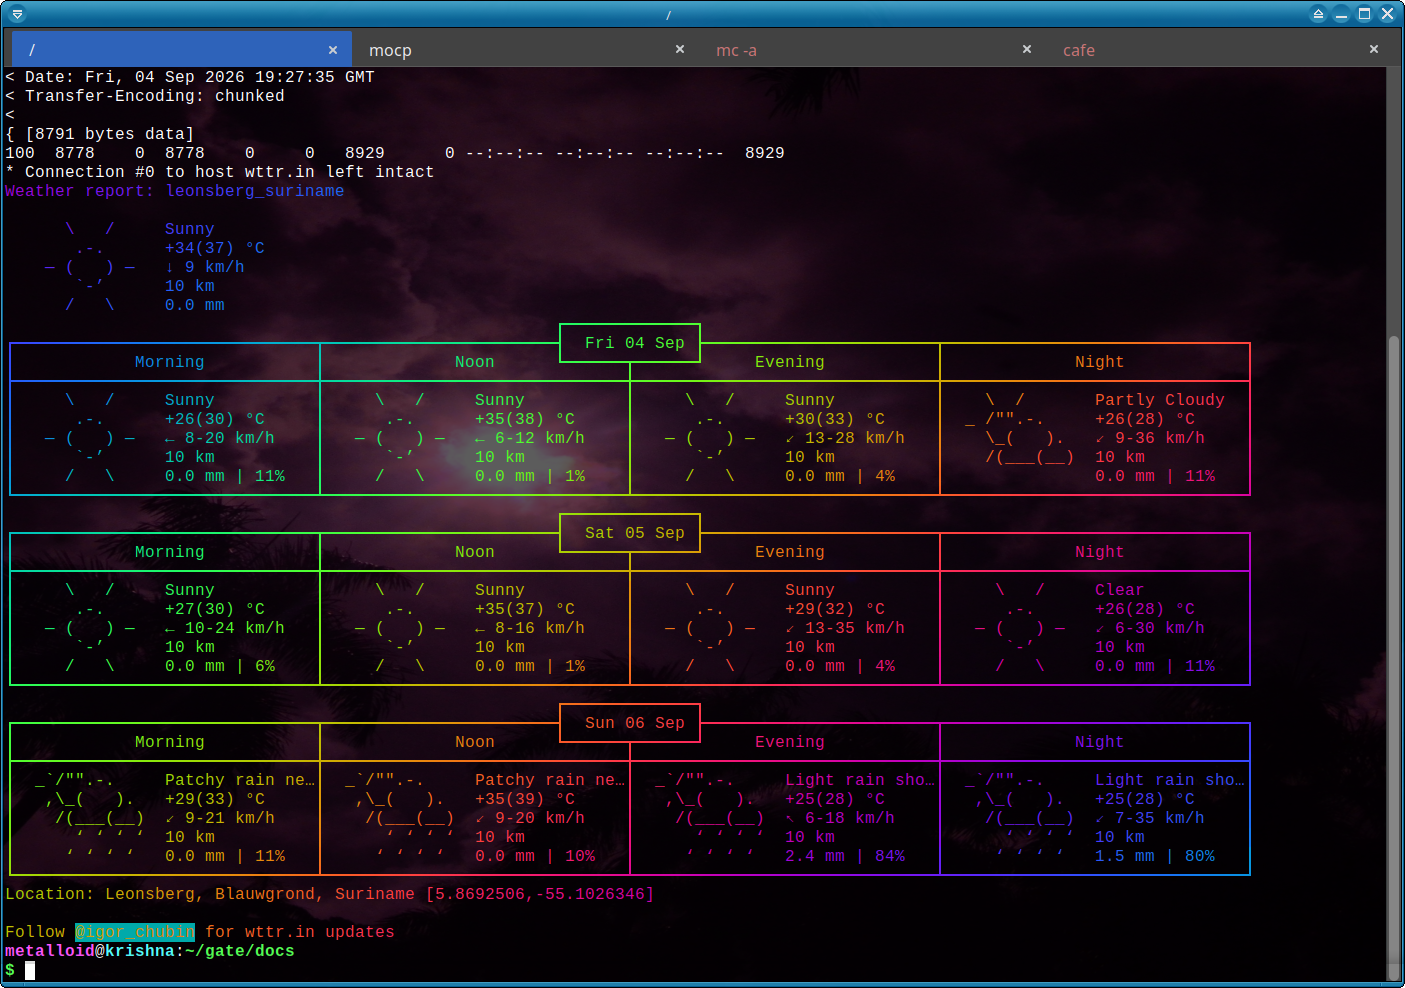The image size is (1405, 988).
Task: Click the shell prompt cursor
Action: point(30,970)
